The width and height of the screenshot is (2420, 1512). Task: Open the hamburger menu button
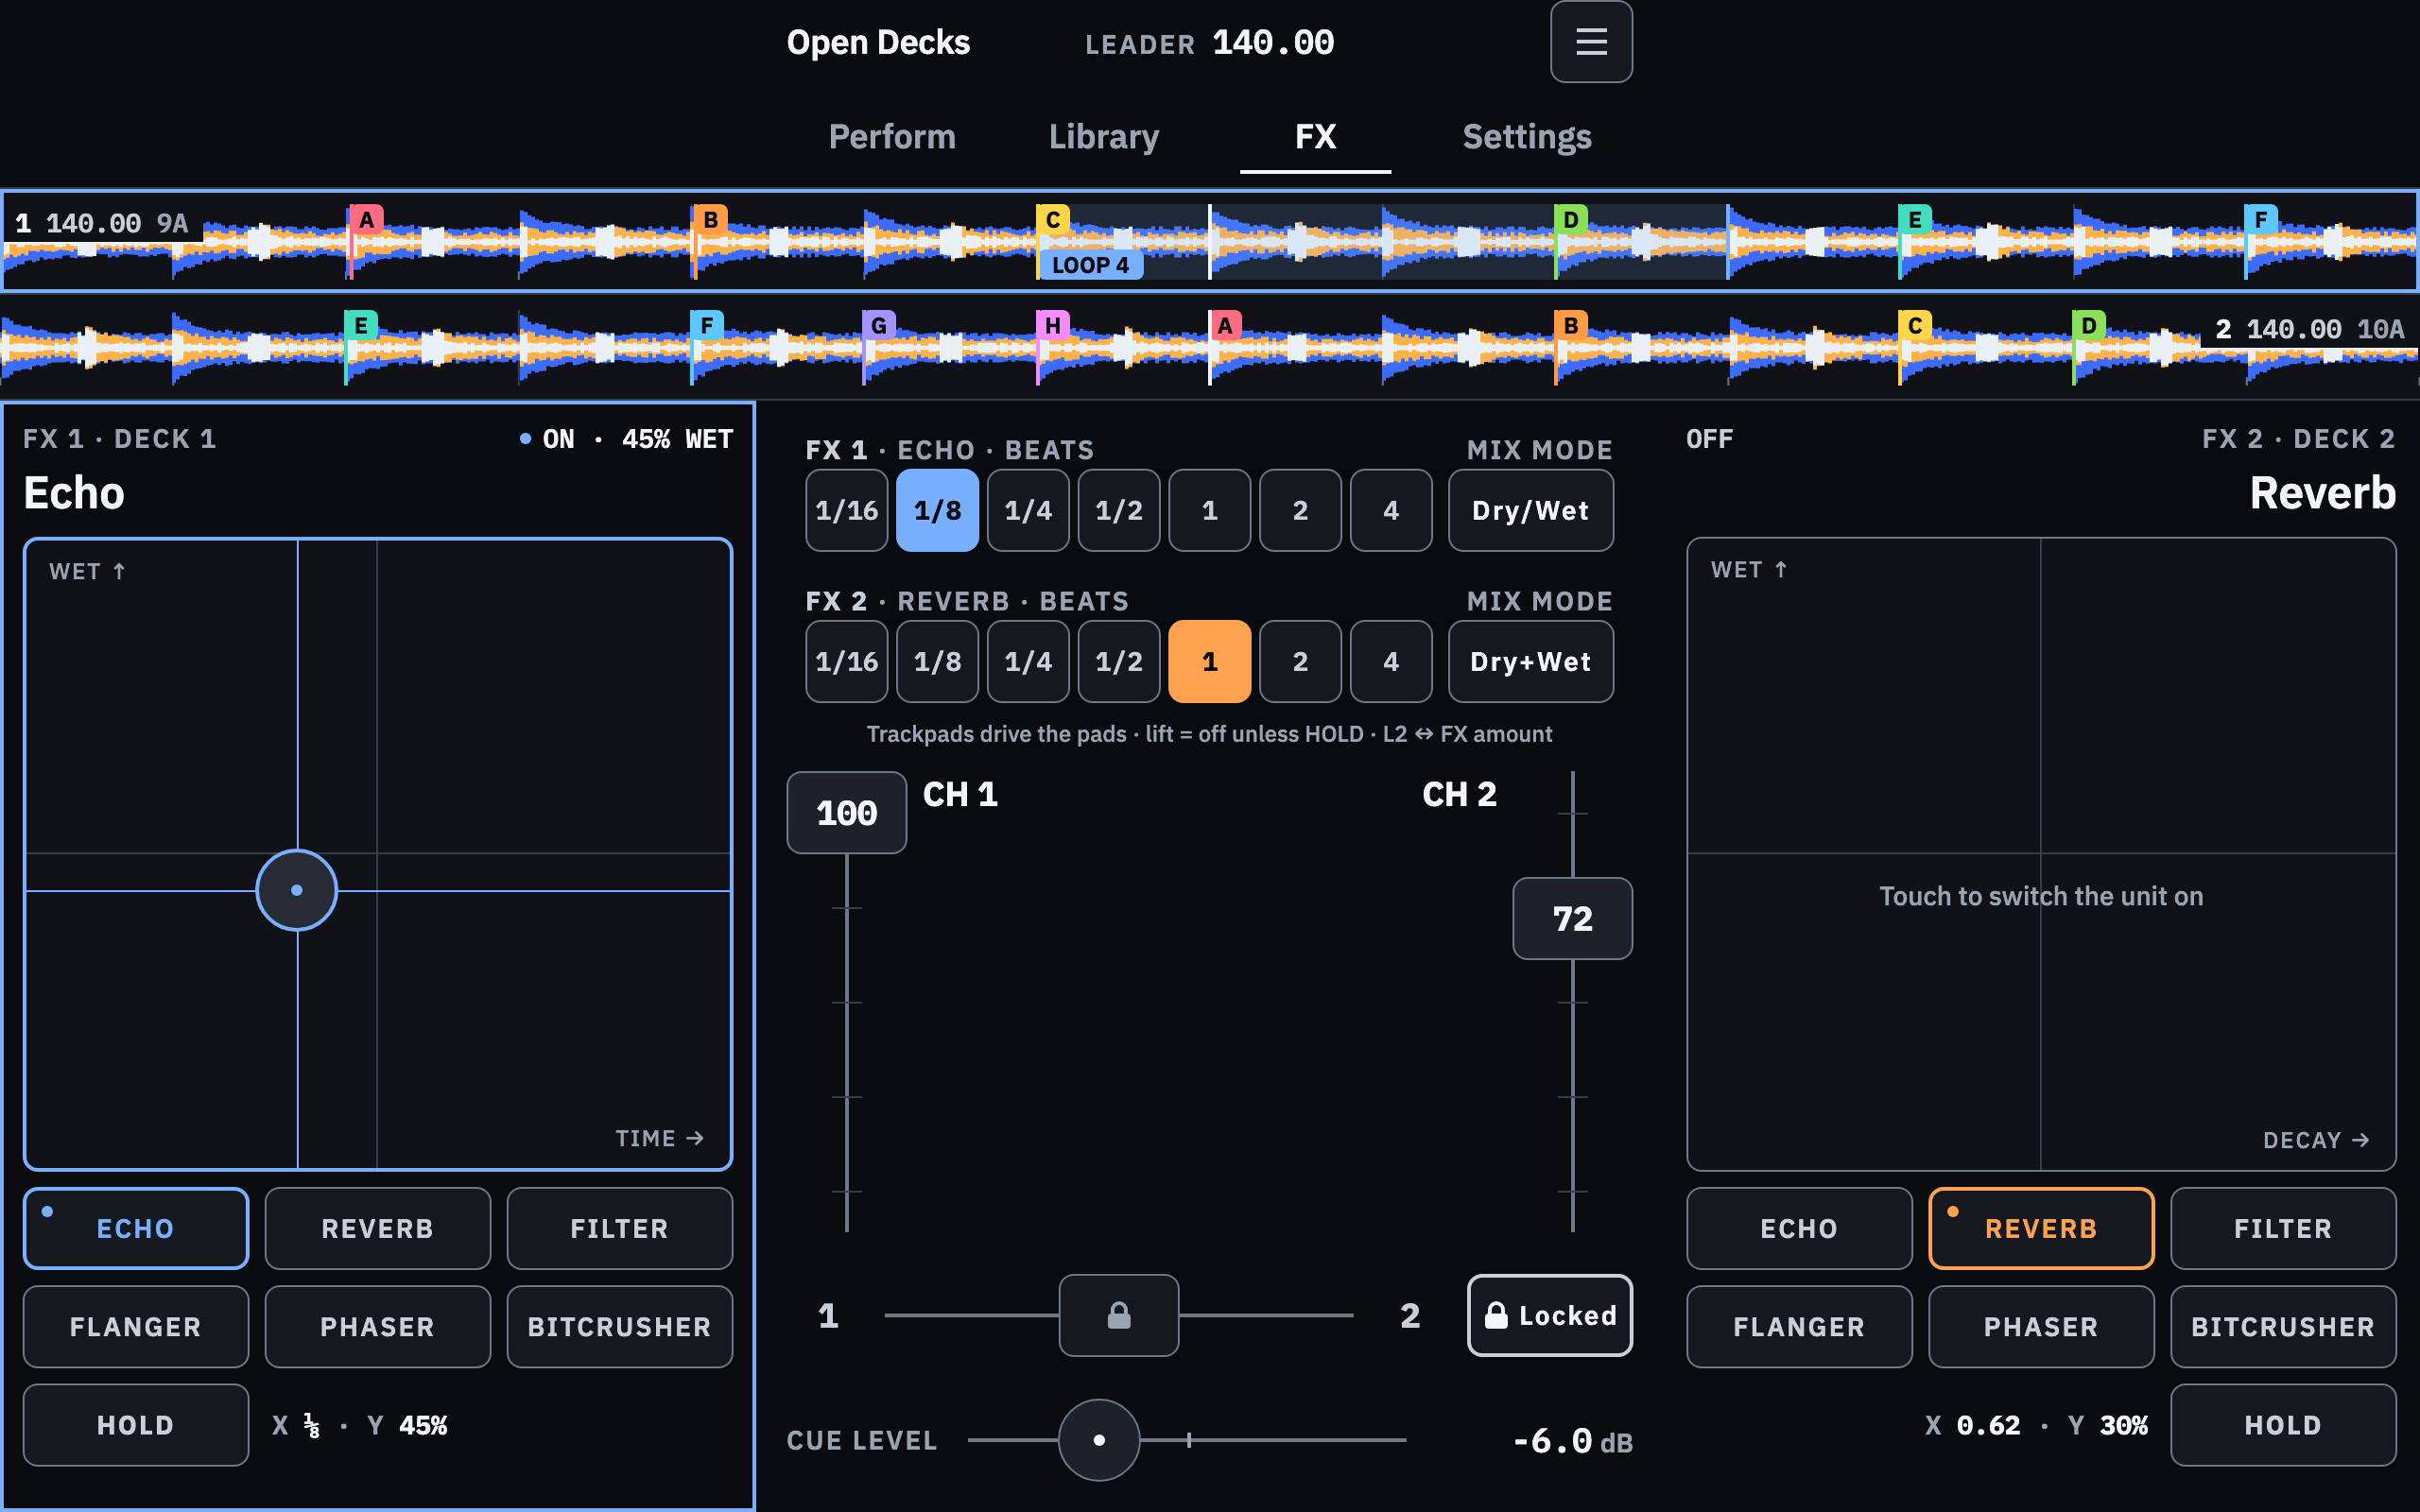(x=1591, y=42)
